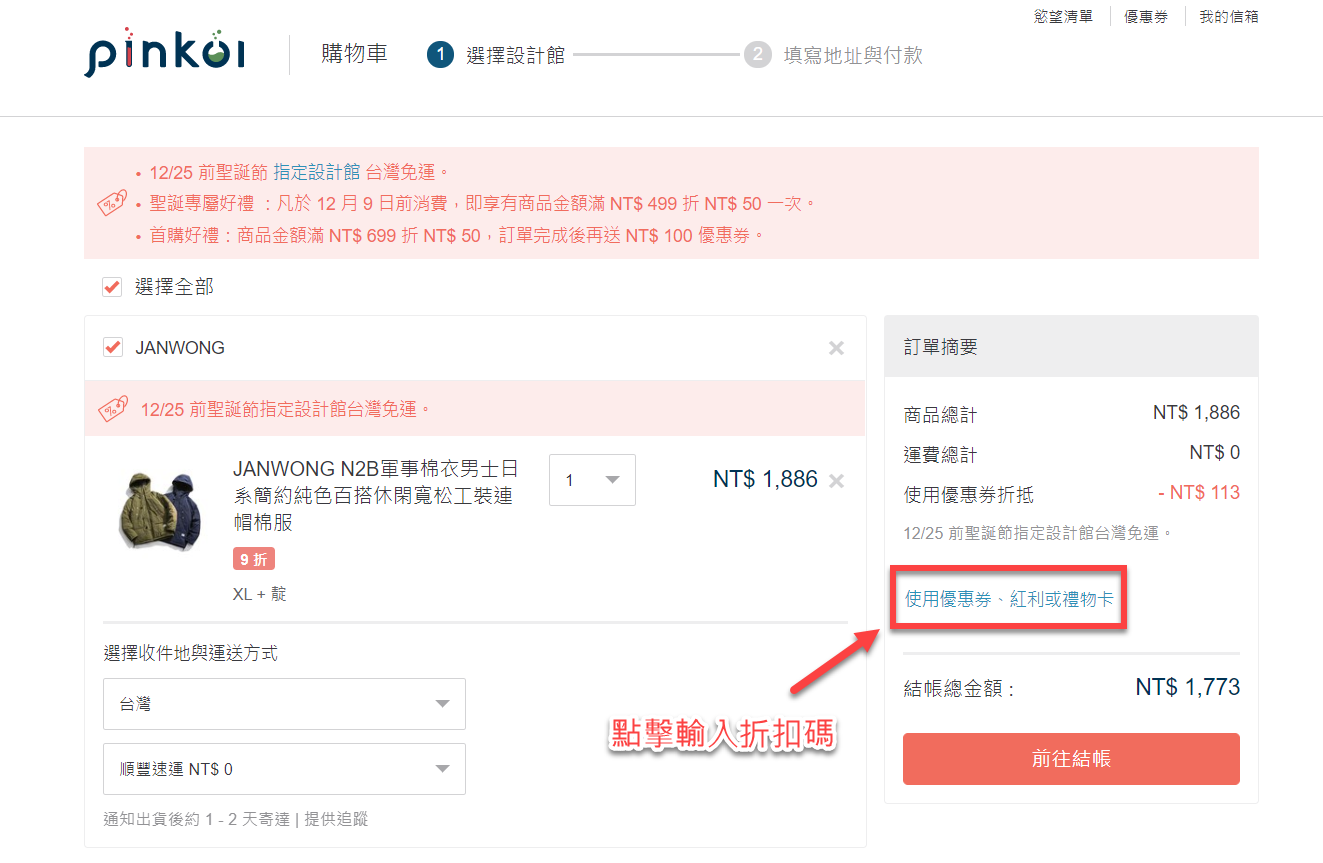Open 優惠券 in the top menu

pos(1146,17)
